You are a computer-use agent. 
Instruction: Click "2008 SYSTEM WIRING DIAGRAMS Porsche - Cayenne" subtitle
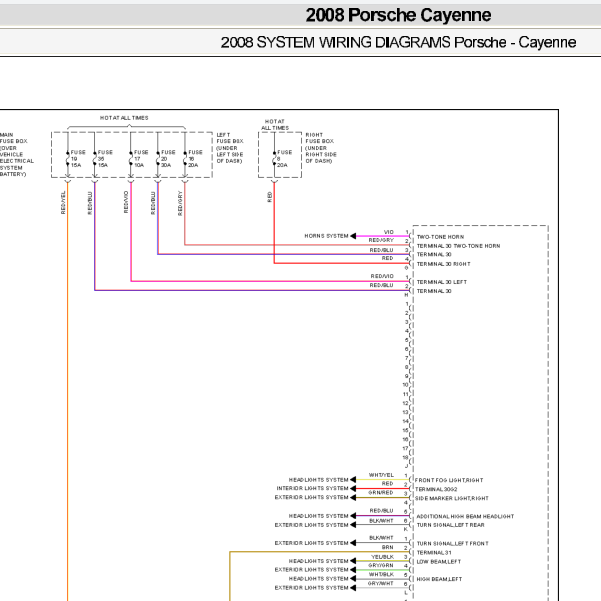click(x=398, y=42)
